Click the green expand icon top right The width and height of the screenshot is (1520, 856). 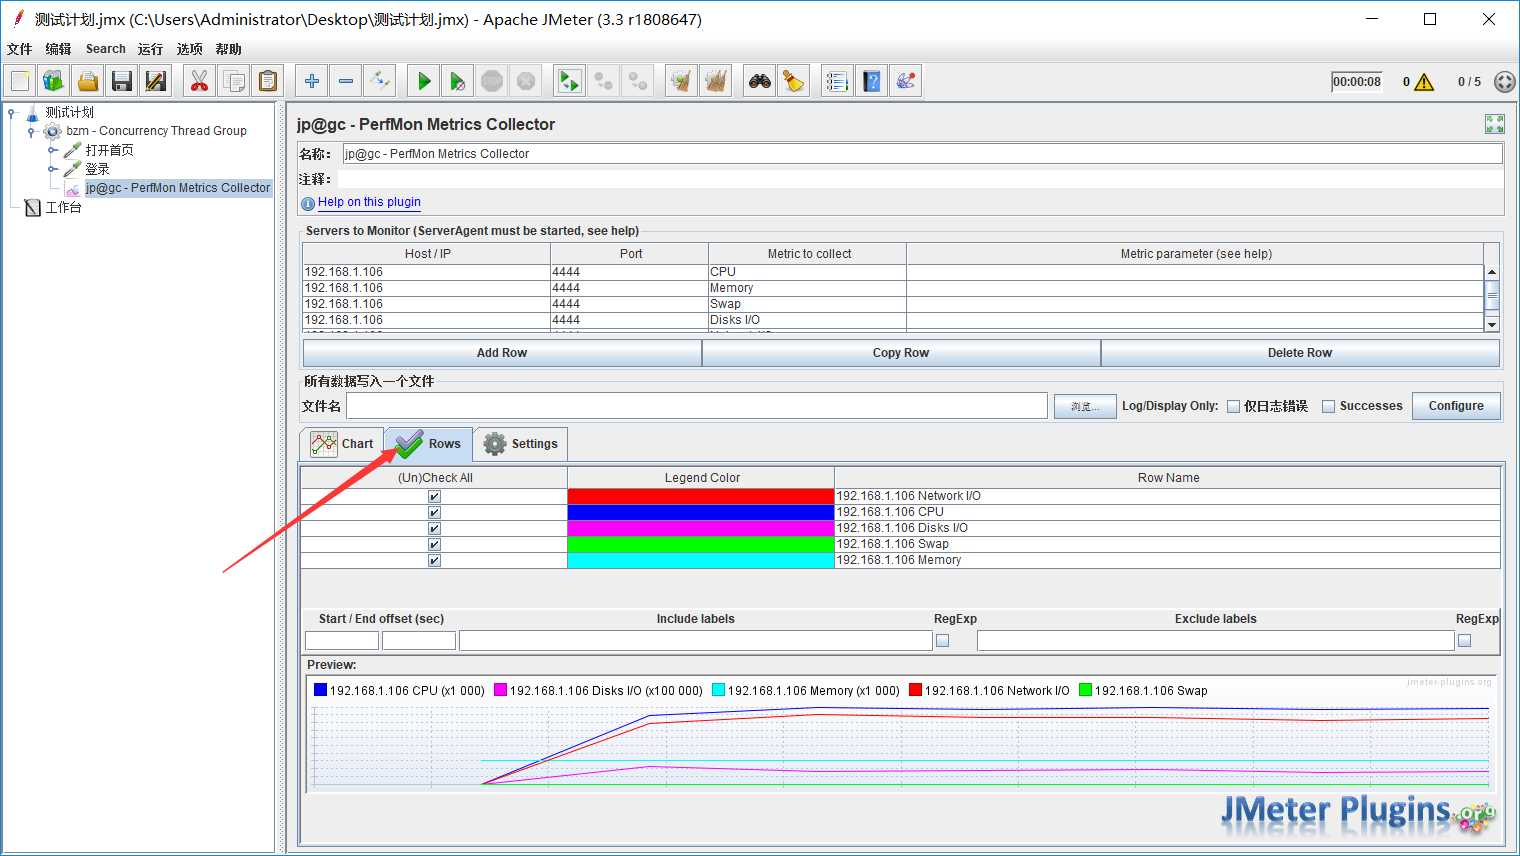[1495, 124]
